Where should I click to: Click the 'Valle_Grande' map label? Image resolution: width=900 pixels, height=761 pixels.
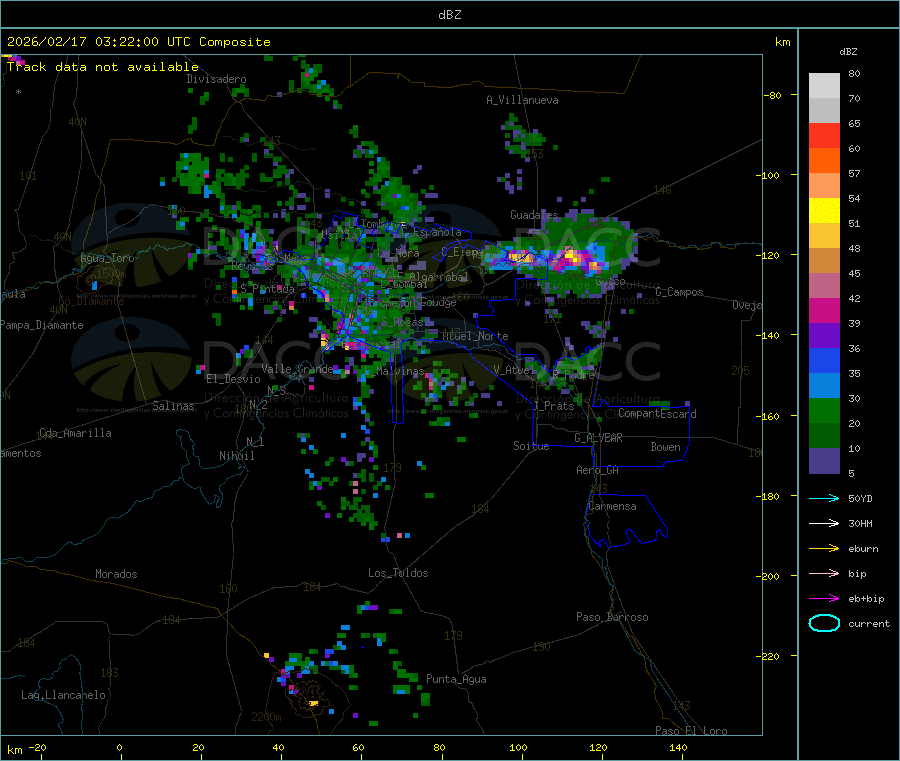point(297,369)
